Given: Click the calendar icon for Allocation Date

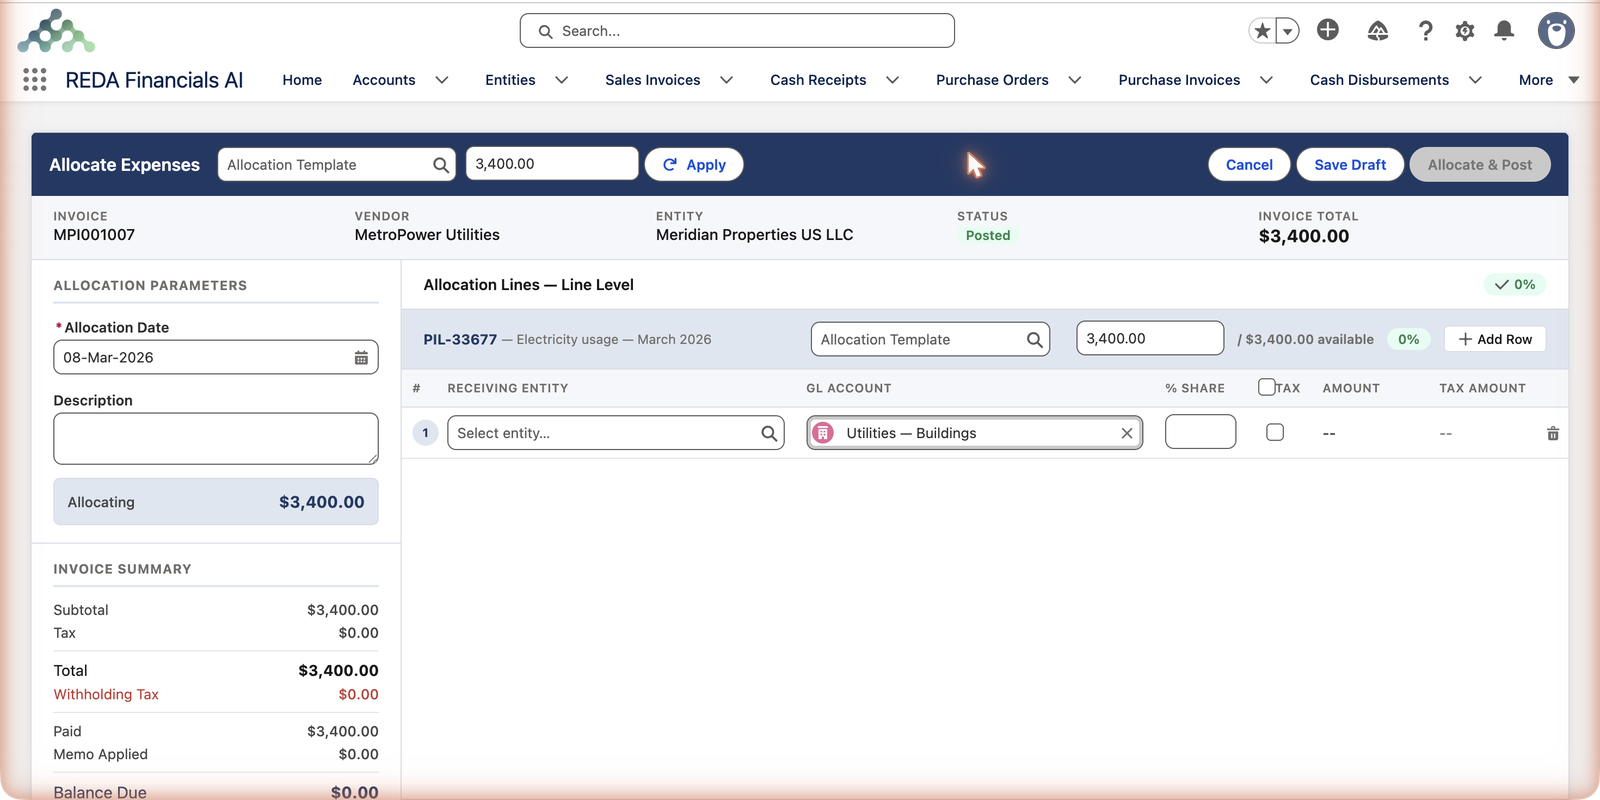Looking at the screenshot, I should pos(361,358).
